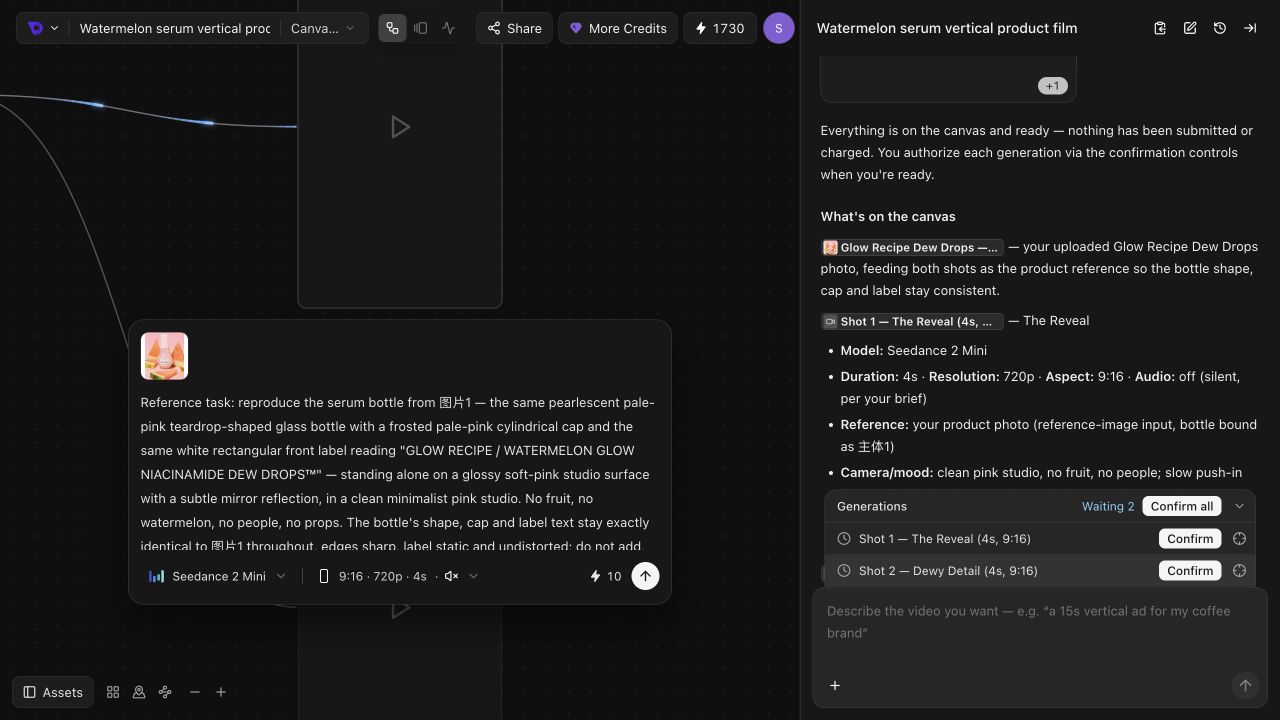Open More Credits

point(617,28)
